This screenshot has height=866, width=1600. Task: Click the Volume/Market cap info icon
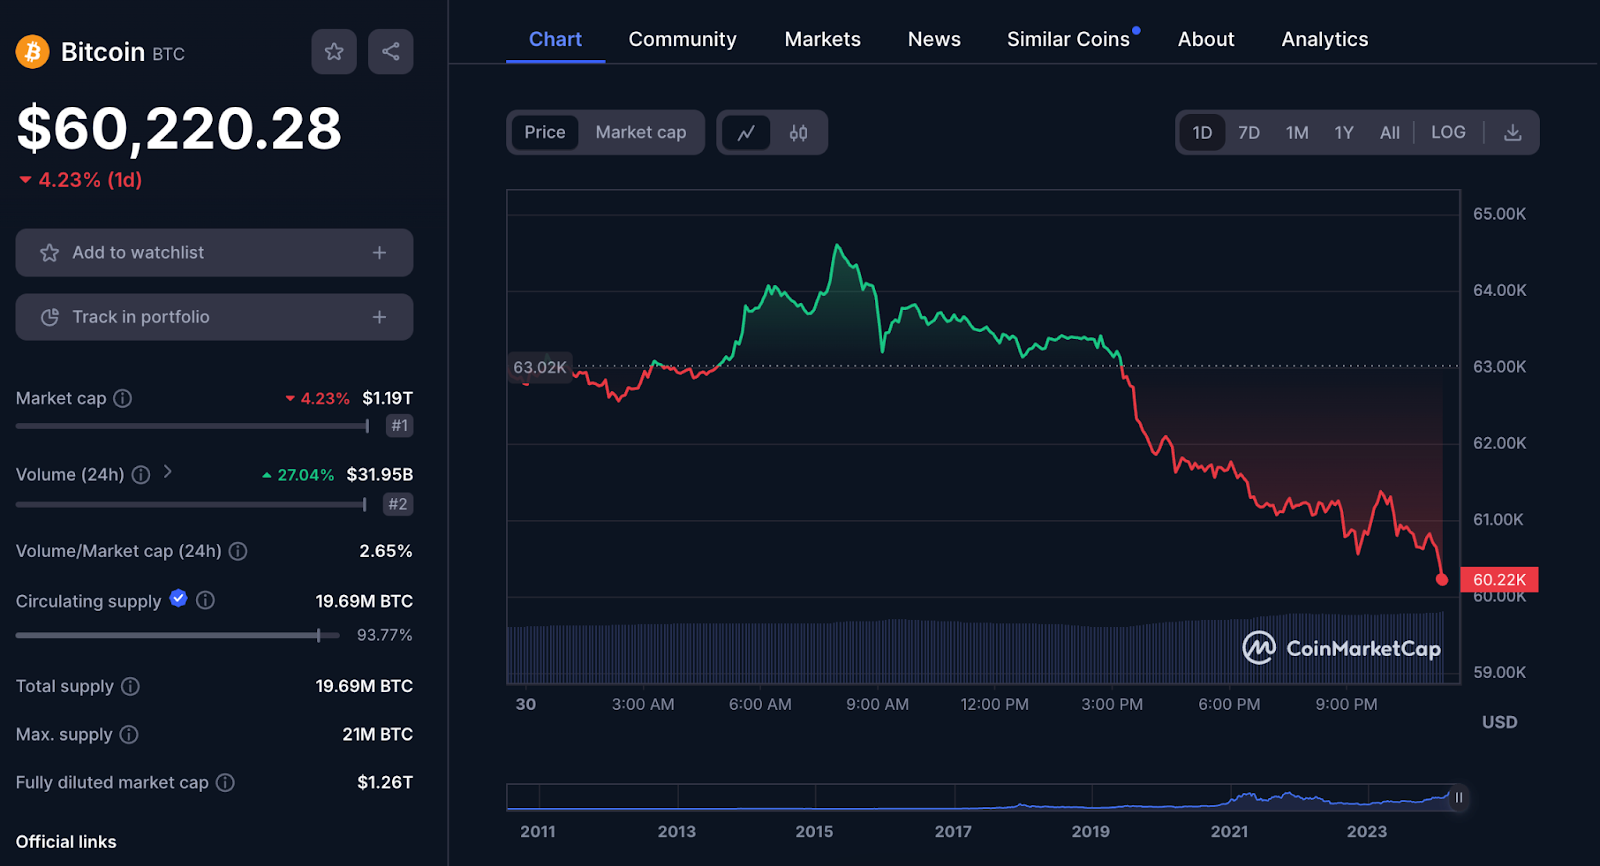click(238, 551)
